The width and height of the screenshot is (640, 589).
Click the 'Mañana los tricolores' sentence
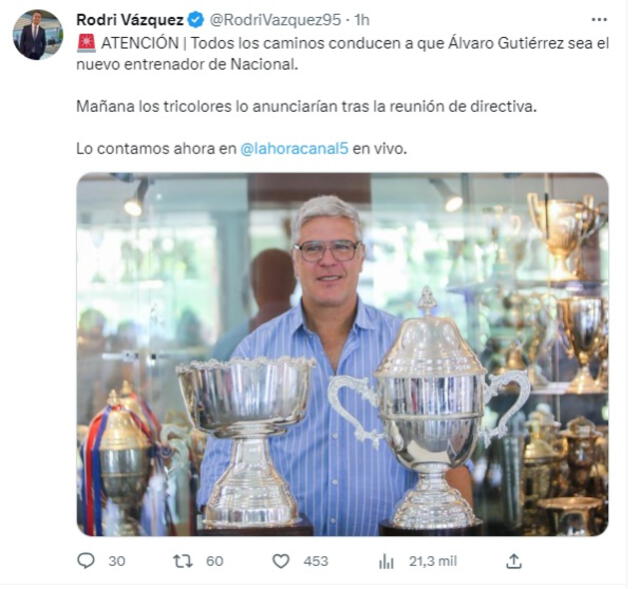(307, 107)
